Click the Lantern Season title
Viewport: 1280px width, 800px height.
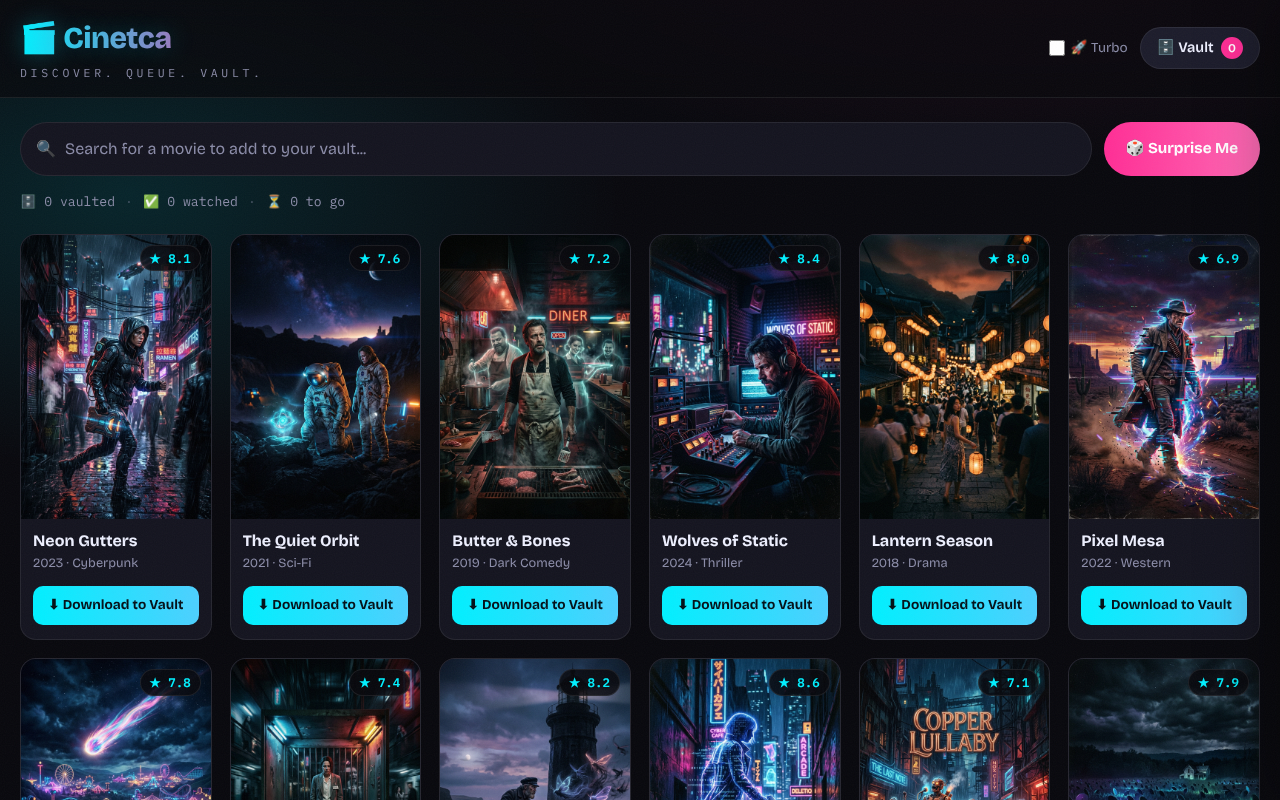click(932, 541)
